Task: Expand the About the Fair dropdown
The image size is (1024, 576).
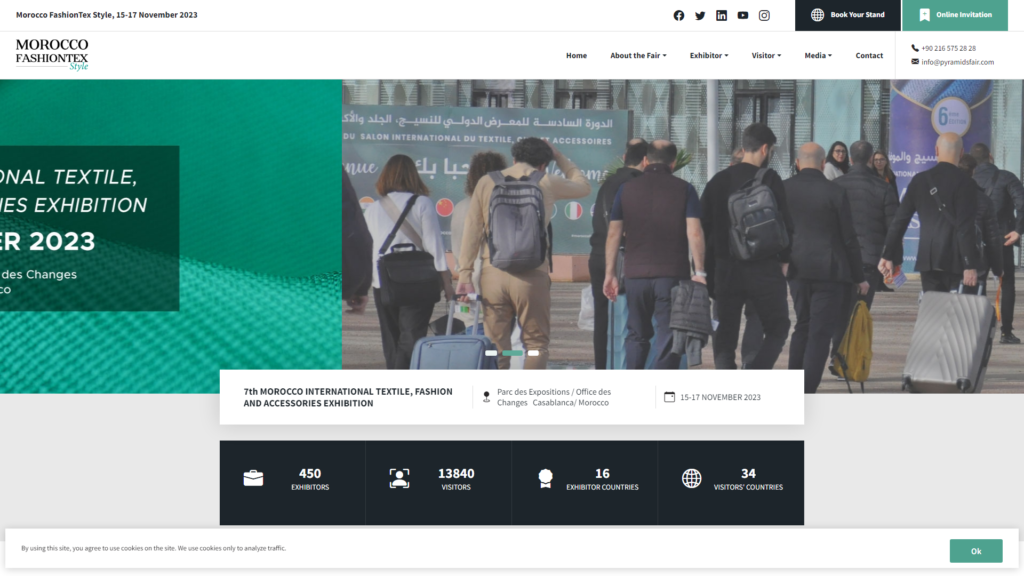Action: (x=638, y=56)
